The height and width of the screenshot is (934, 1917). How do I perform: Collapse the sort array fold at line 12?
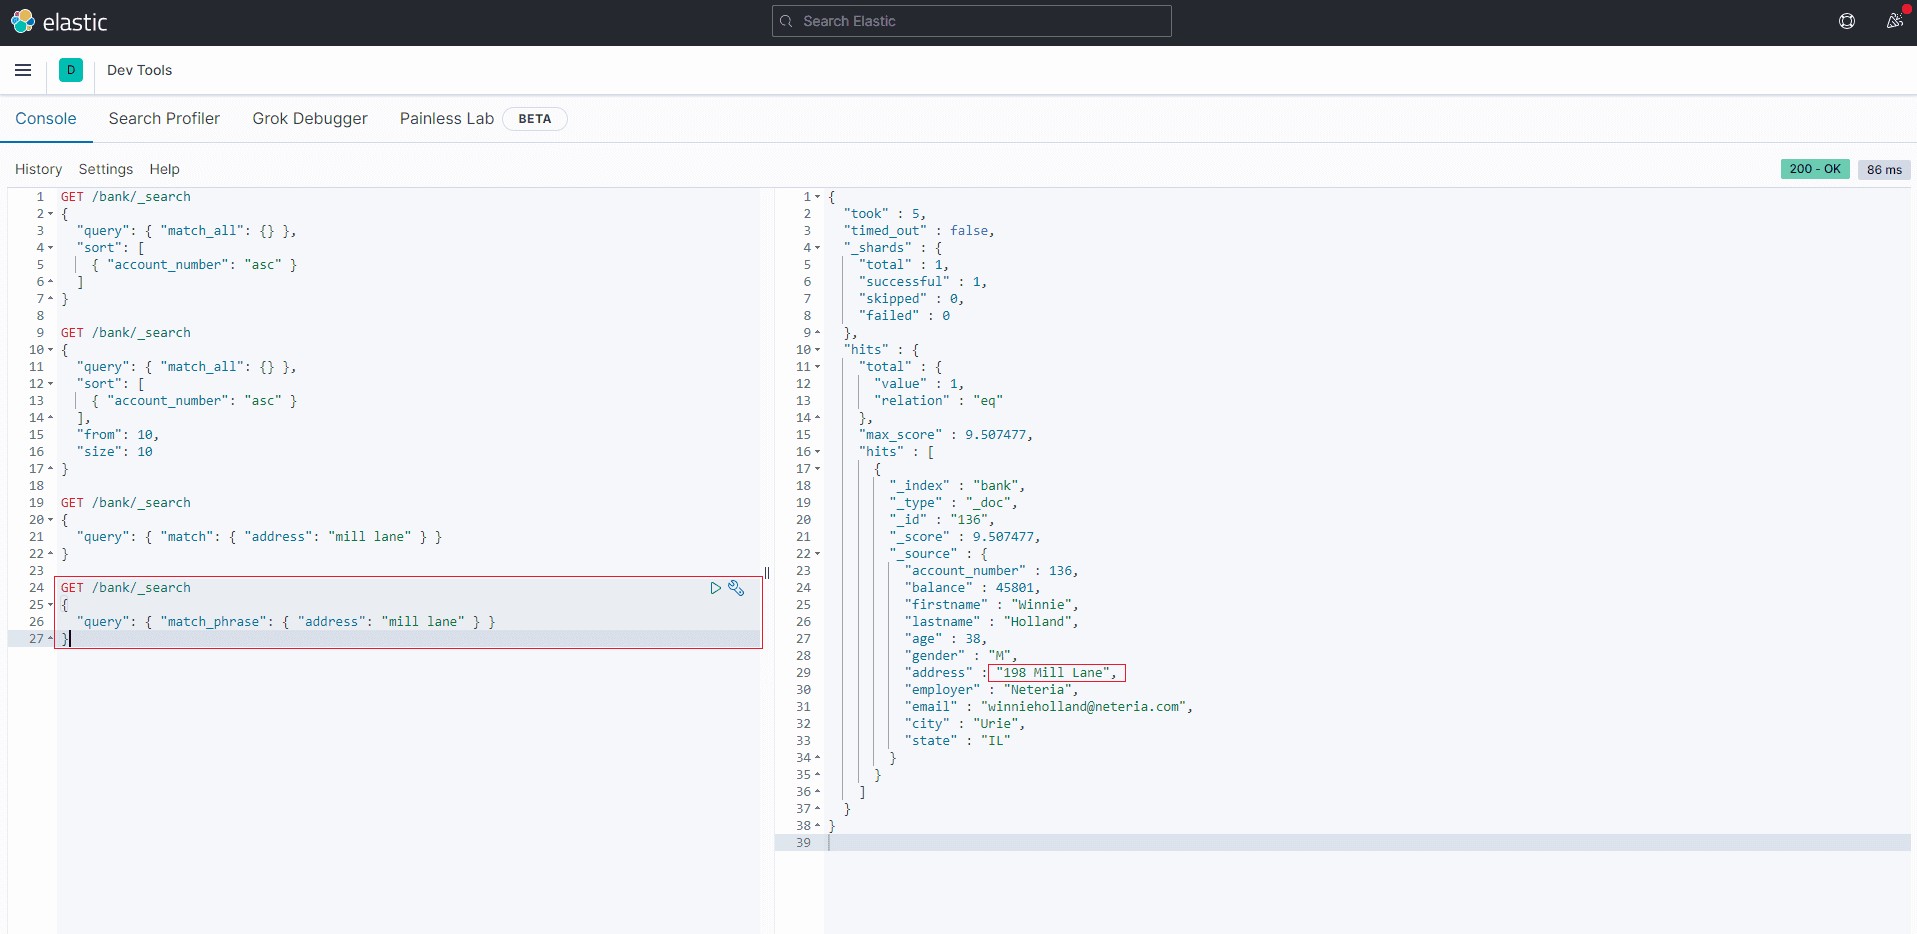click(x=51, y=384)
